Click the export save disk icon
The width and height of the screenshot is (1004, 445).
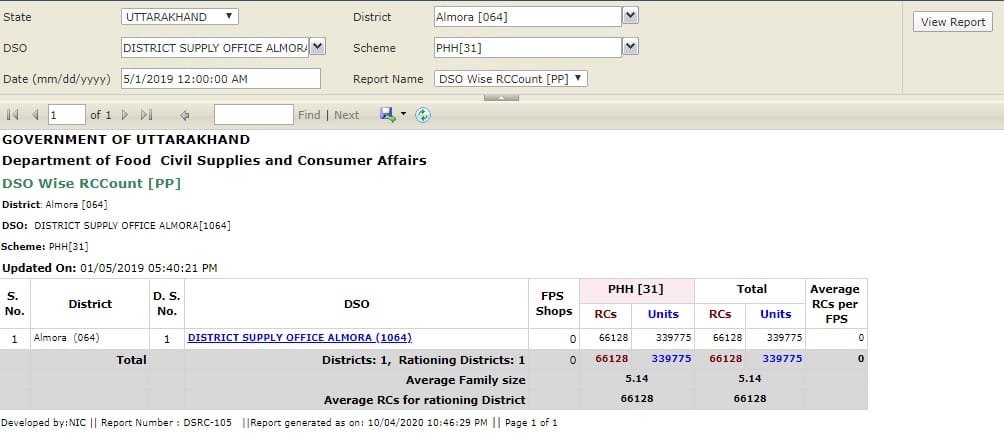click(x=387, y=115)
